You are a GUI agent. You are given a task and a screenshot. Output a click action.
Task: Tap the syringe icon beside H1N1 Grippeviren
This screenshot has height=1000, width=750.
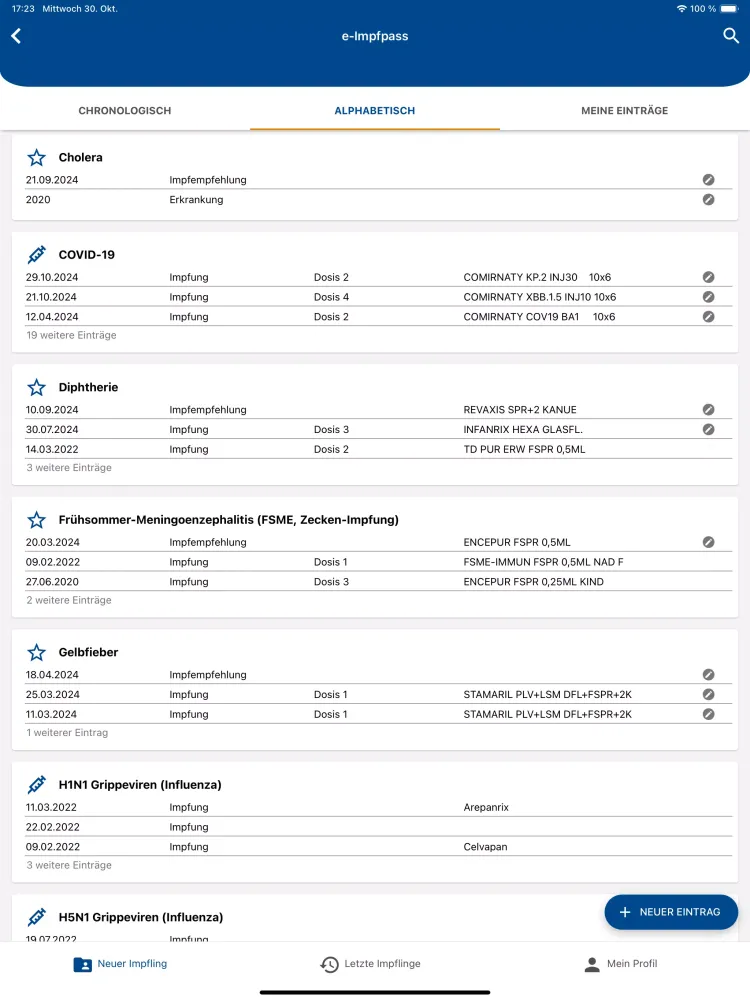coord(37,784)
